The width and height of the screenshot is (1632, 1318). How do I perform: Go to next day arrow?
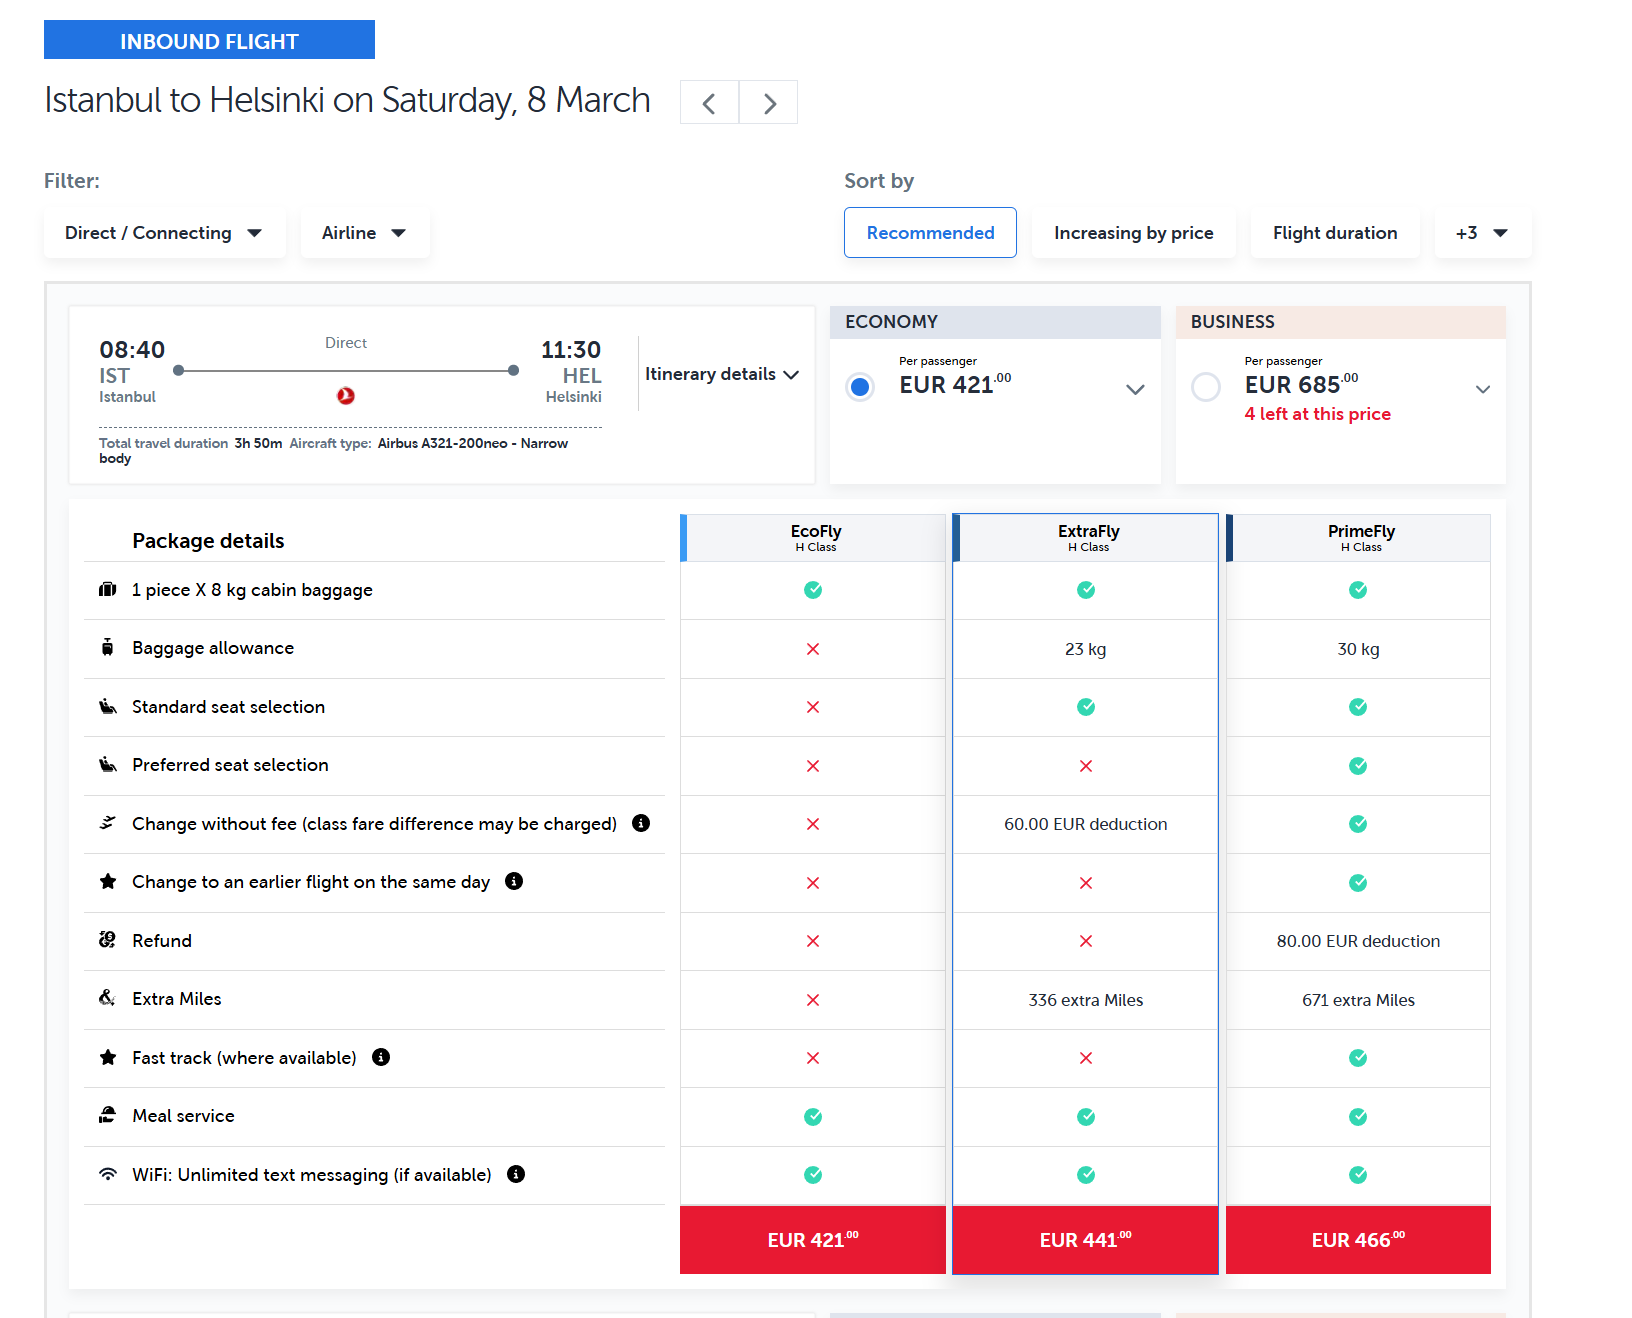point(769,103)
